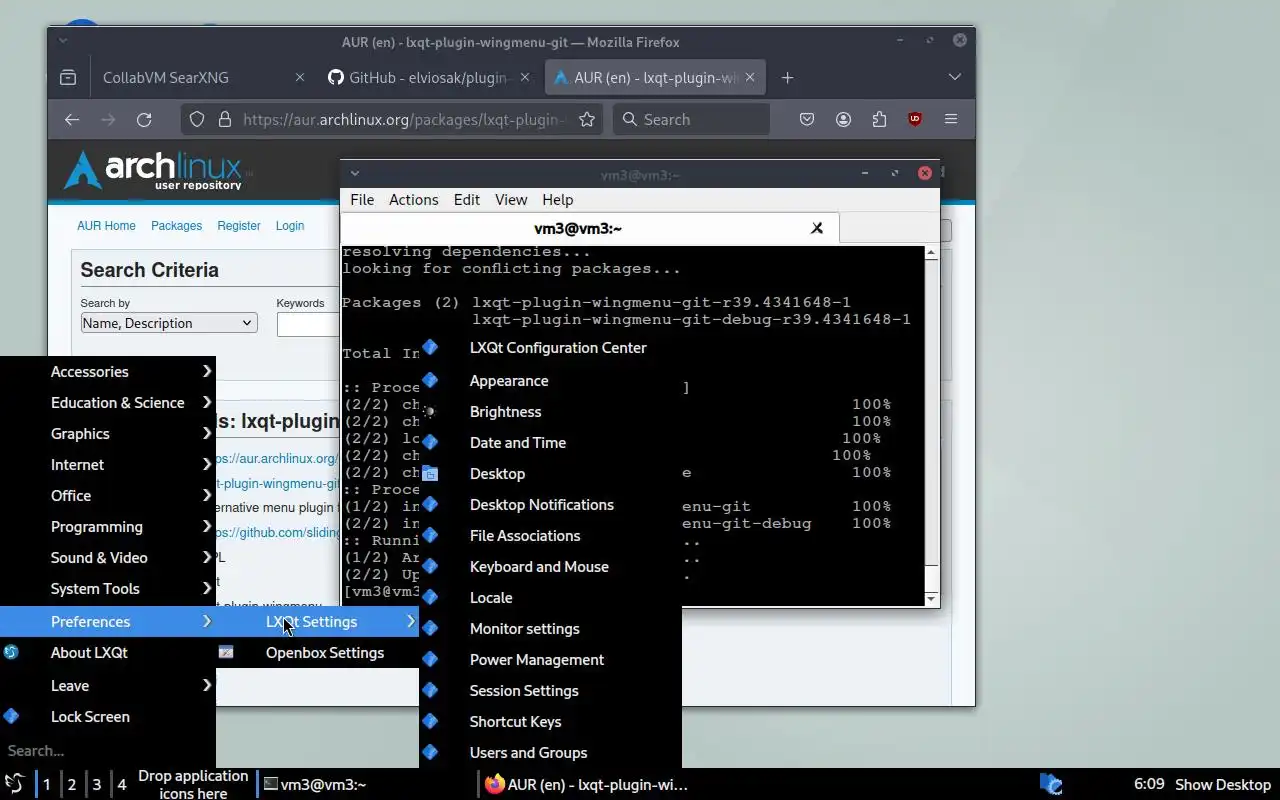Reload the page in Firefox

(x=144, y=119)
